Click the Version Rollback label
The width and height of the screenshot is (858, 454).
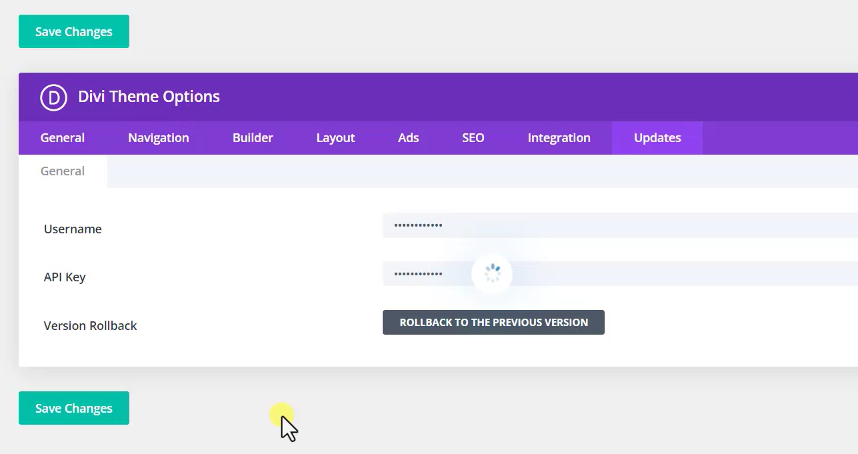(90, 326)
